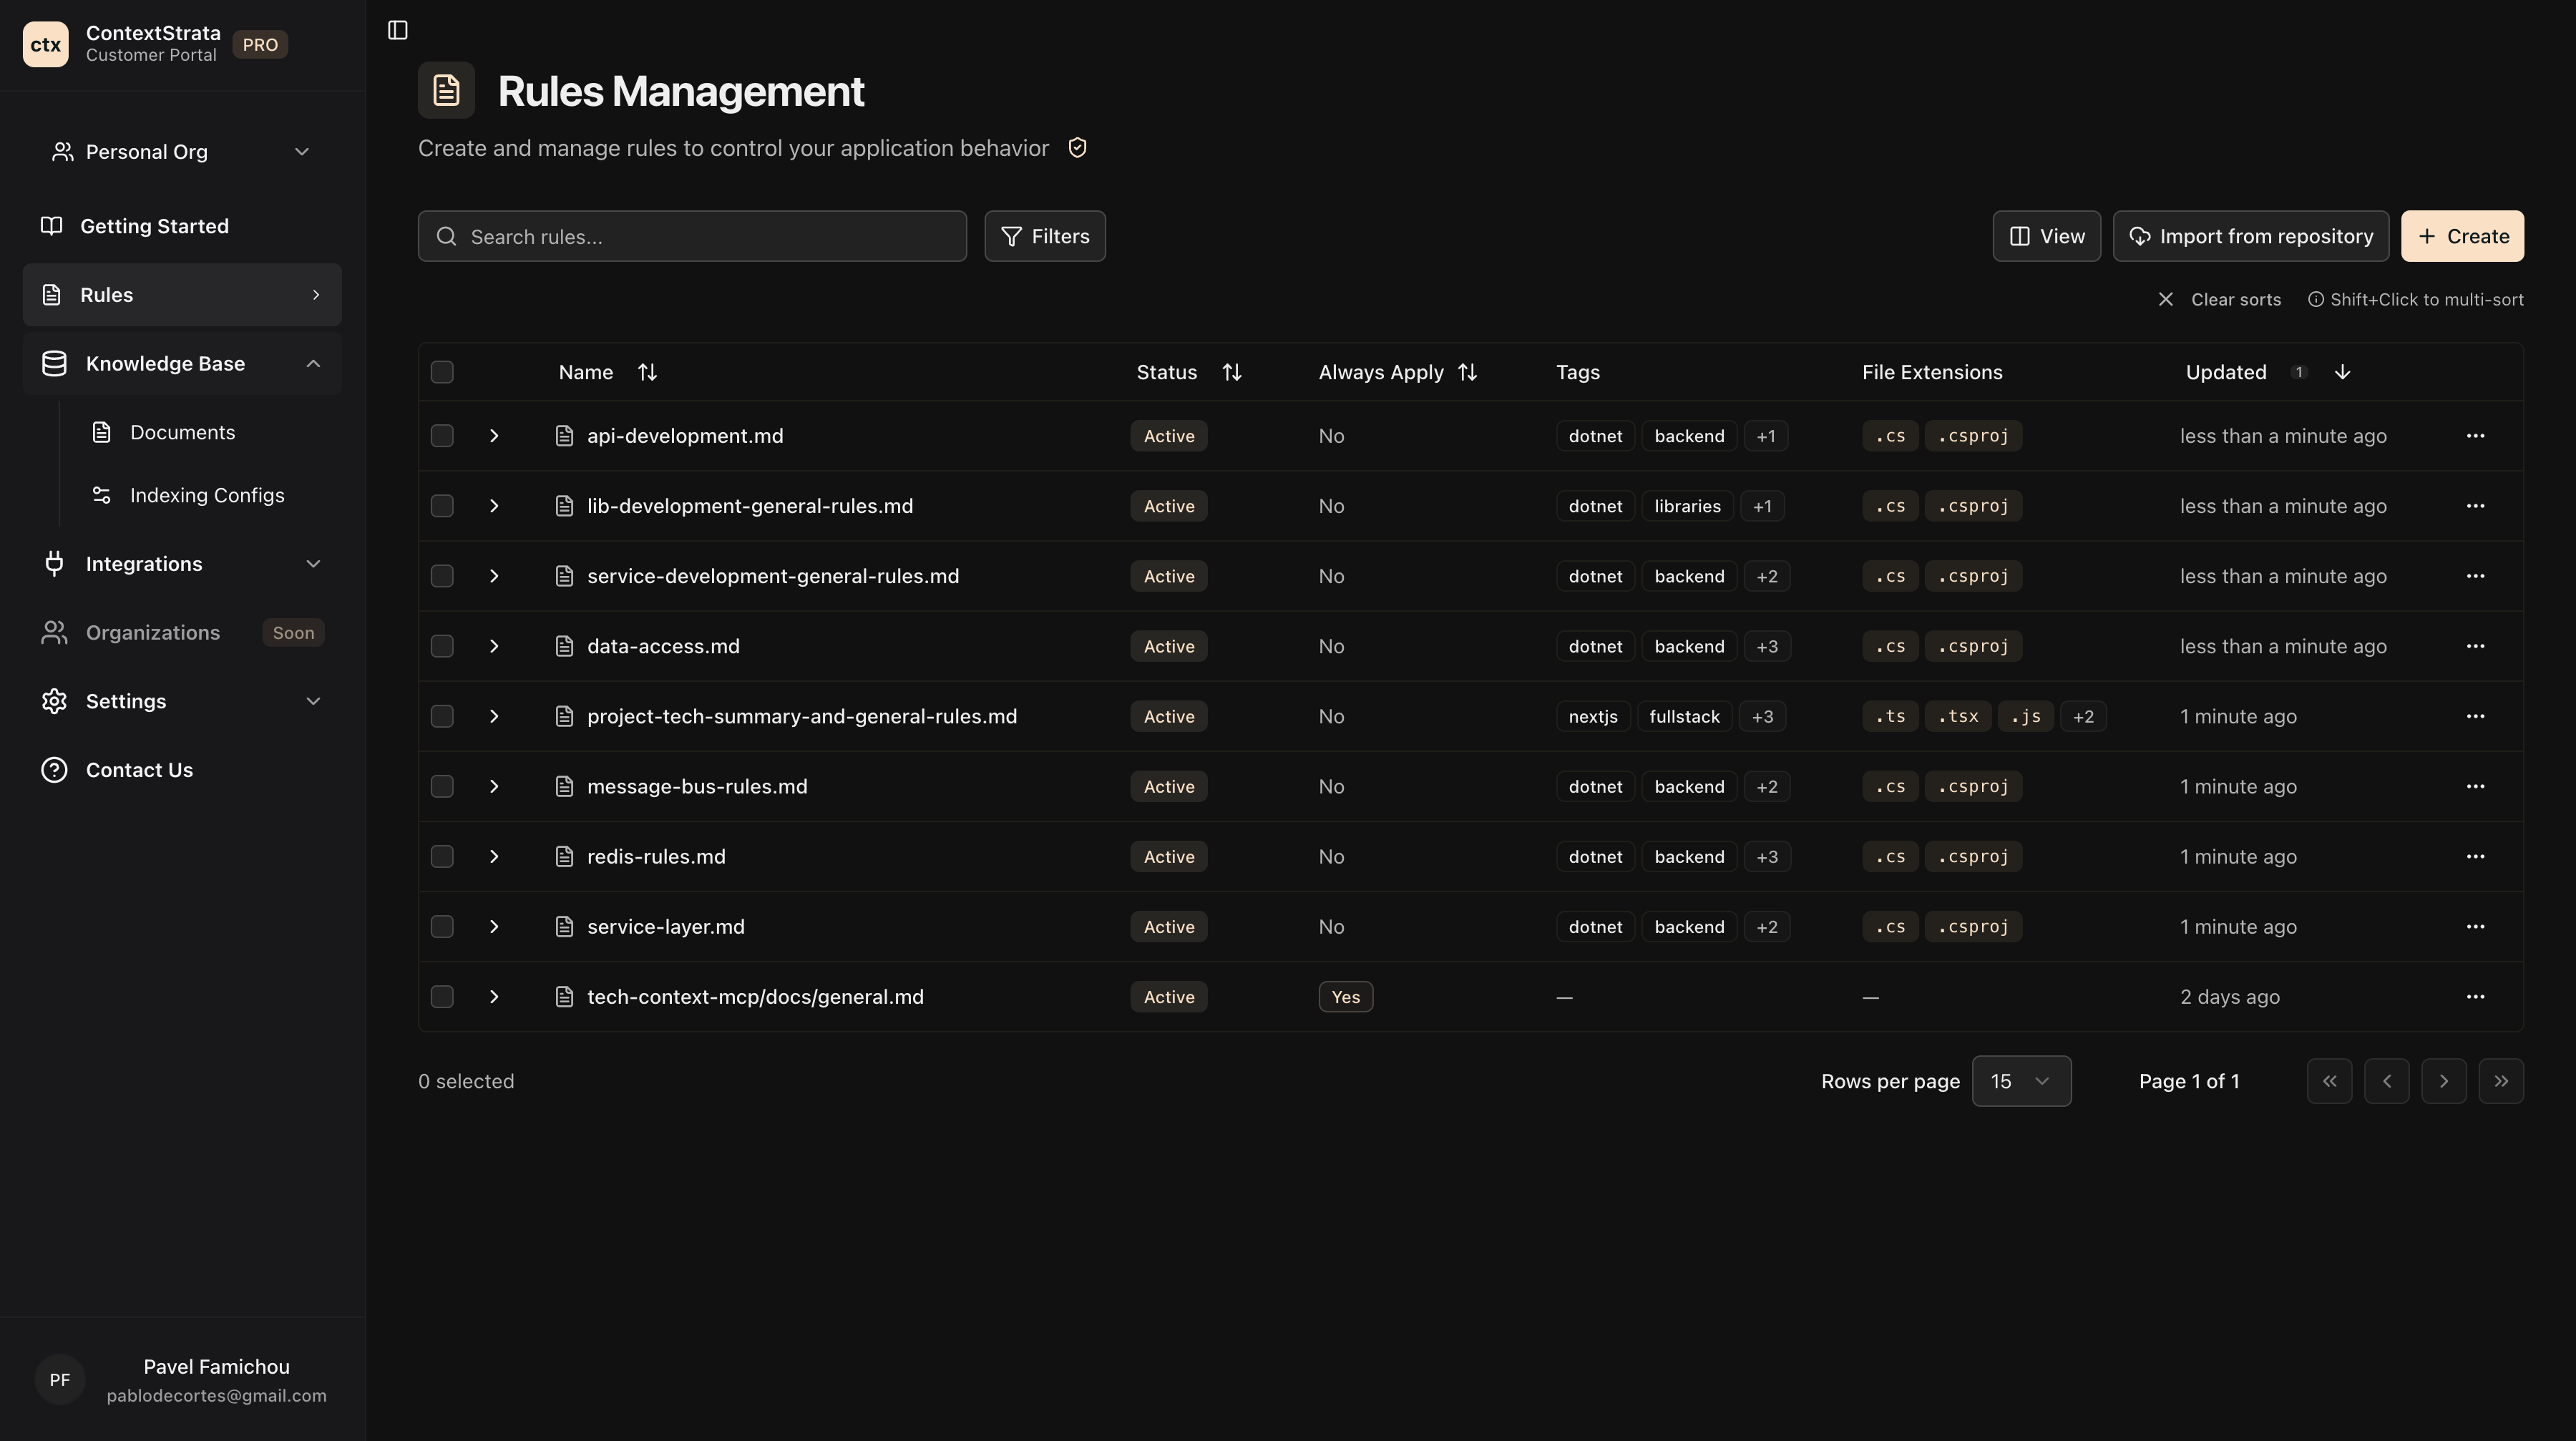Open row actions for project-tech-summary-and-general-rules.md
The image size is (2576, 1441).
2475,716
